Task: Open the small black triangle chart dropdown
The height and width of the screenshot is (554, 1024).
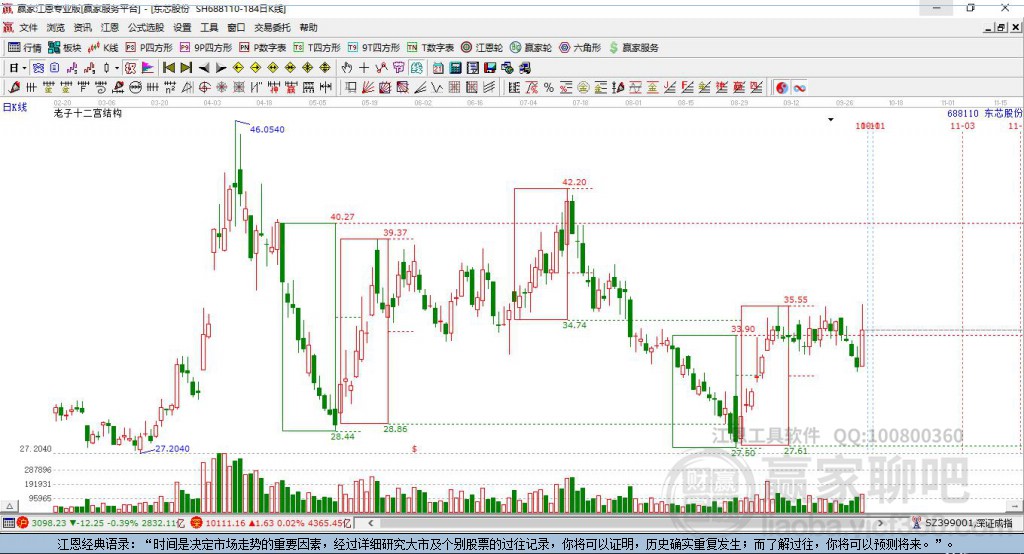Action: pos(831,120)
